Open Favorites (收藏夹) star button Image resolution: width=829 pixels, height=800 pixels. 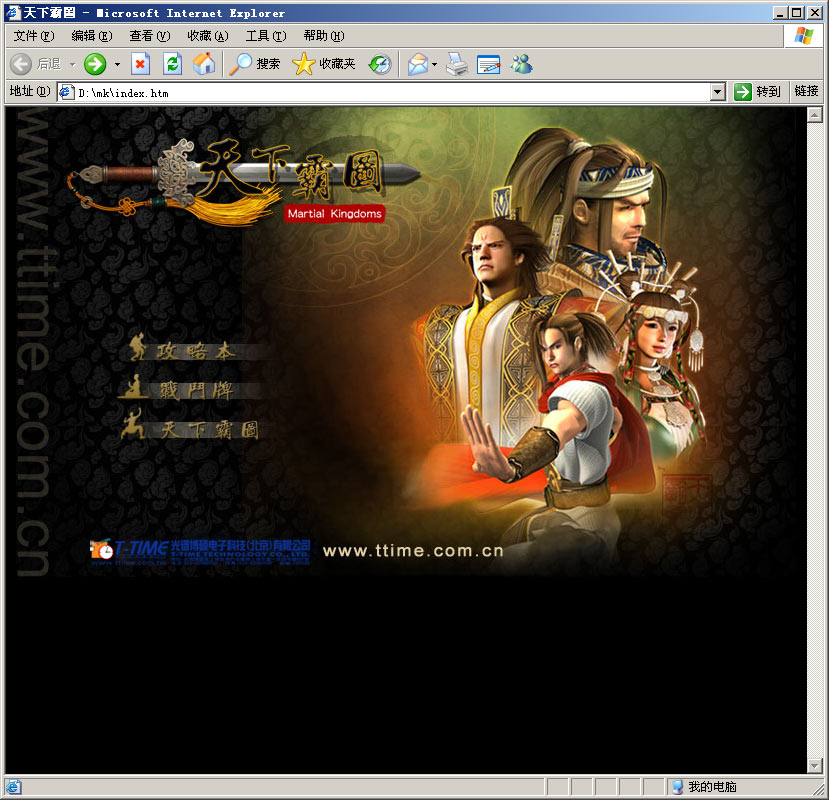pyautogui.click(x=324, y=65)
